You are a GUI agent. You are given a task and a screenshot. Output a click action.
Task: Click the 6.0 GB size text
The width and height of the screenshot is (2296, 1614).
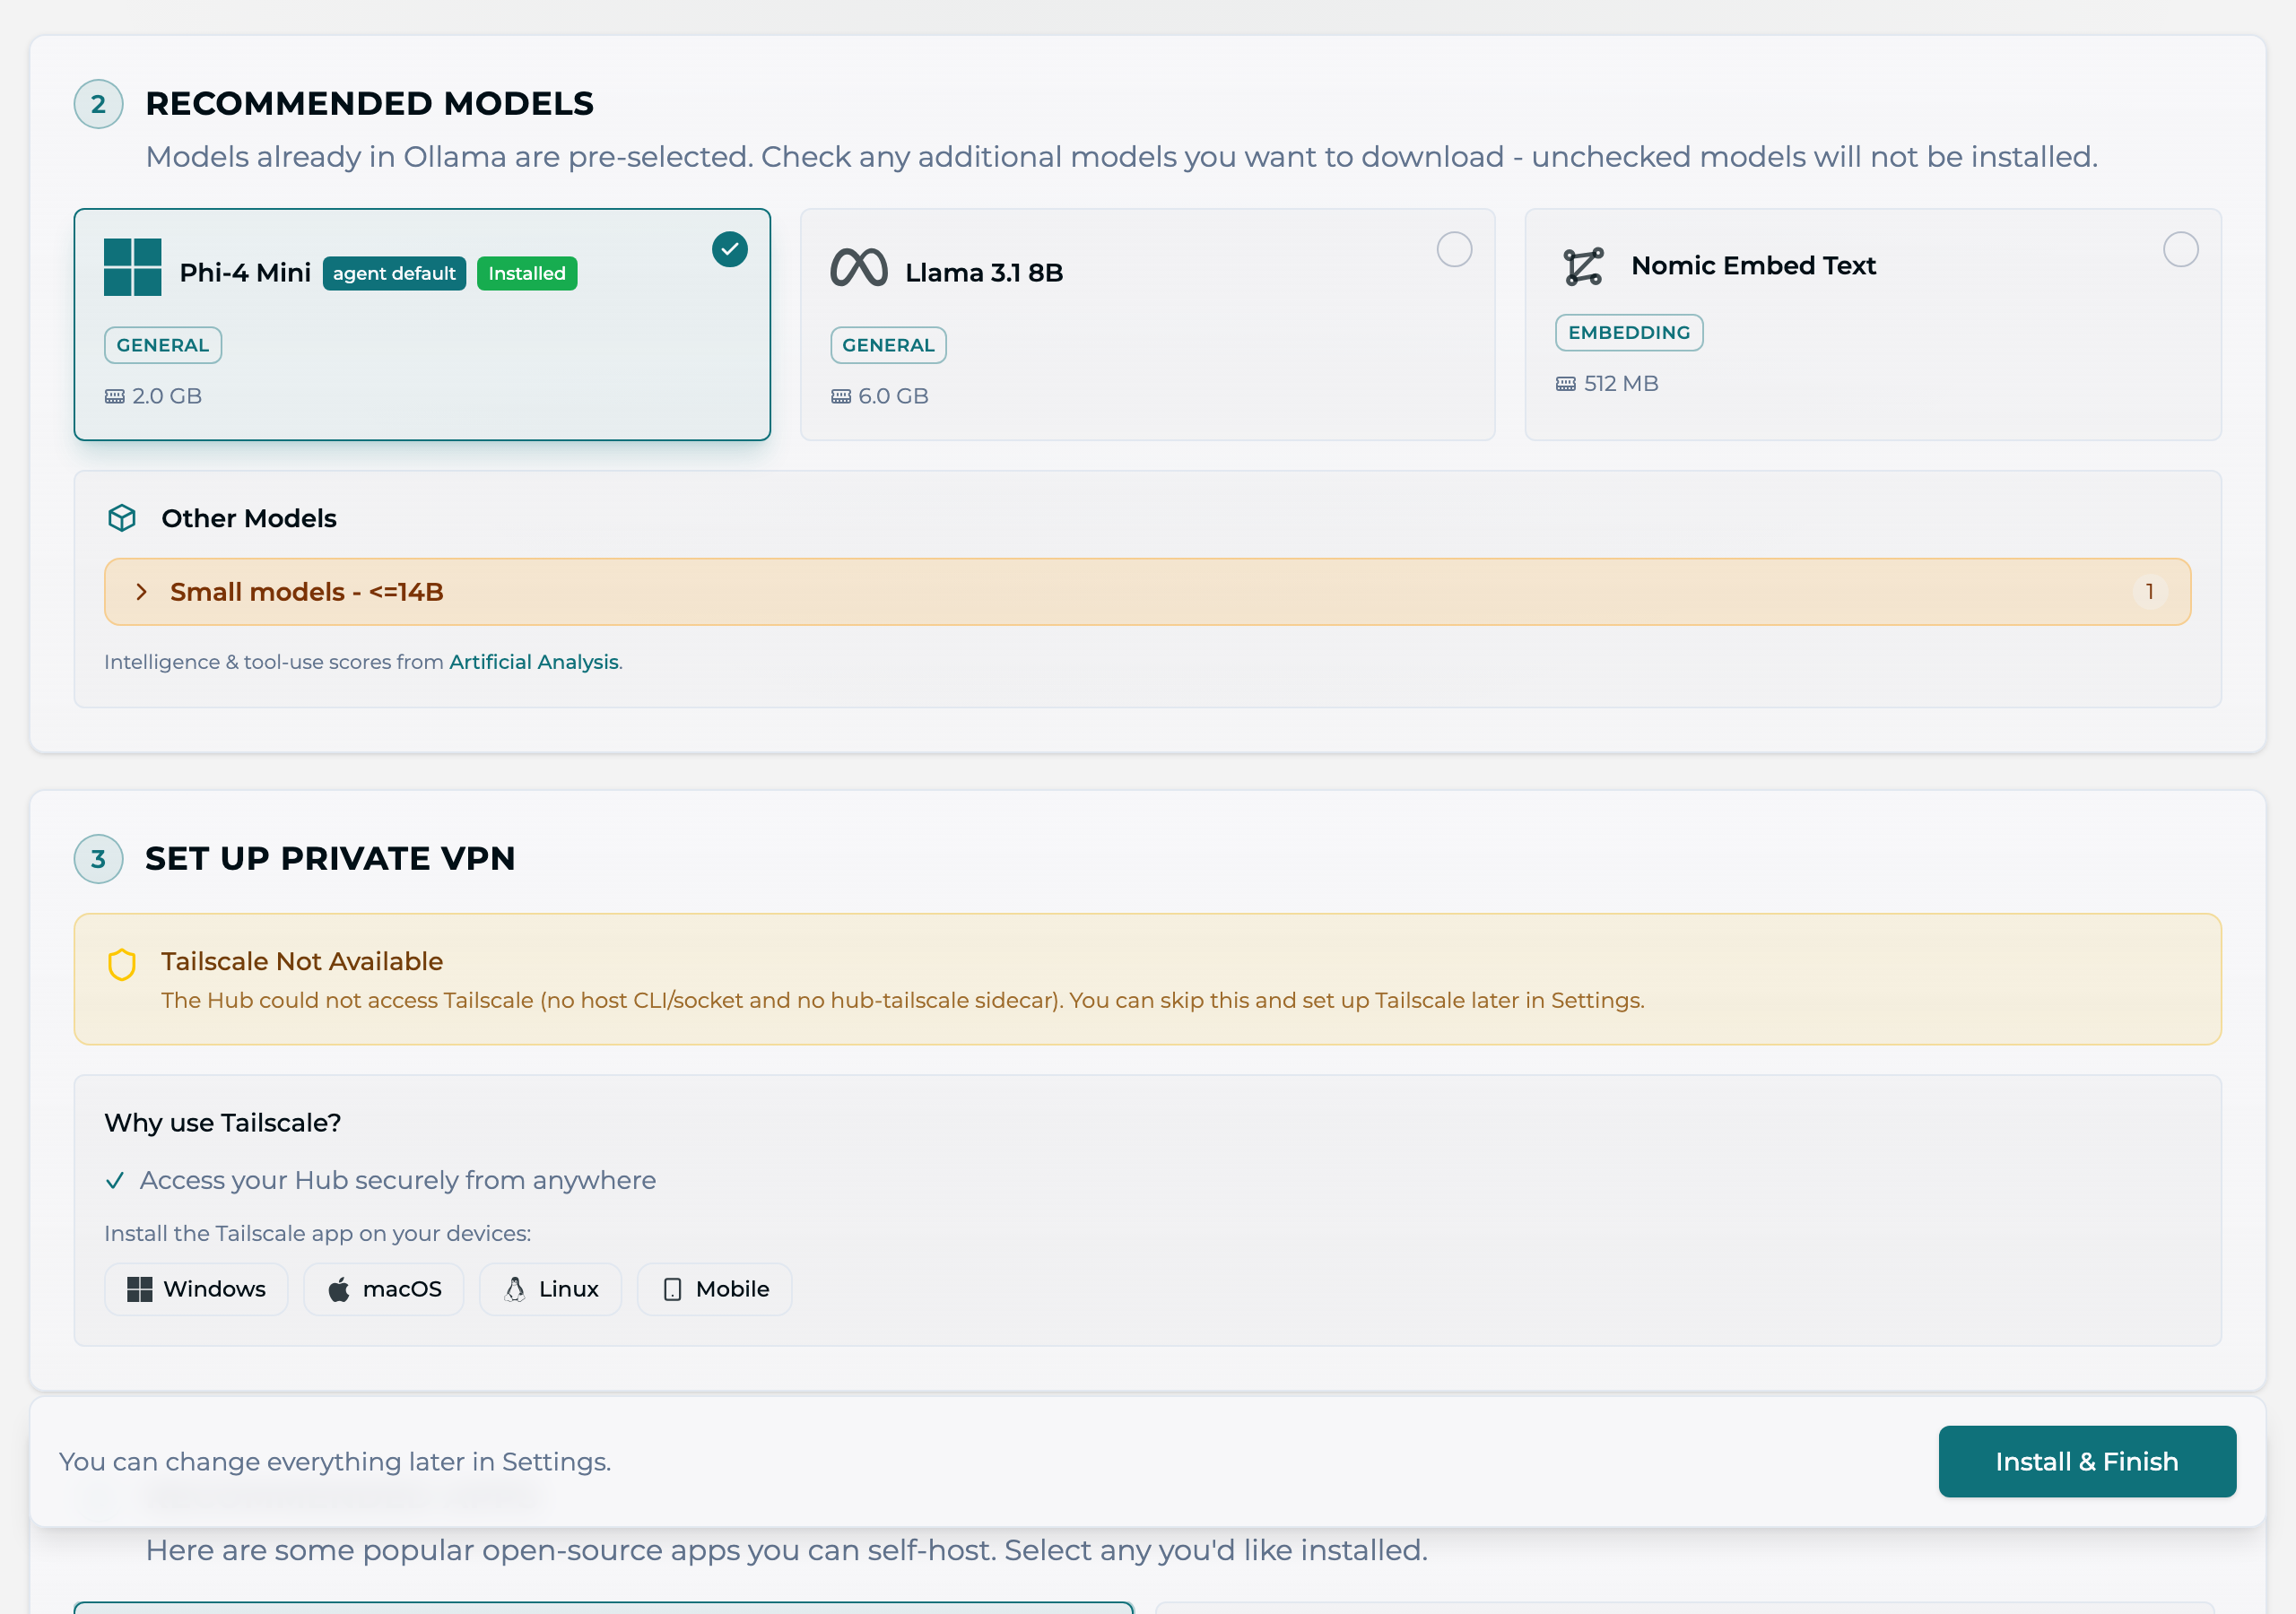(x=893, y=396)
